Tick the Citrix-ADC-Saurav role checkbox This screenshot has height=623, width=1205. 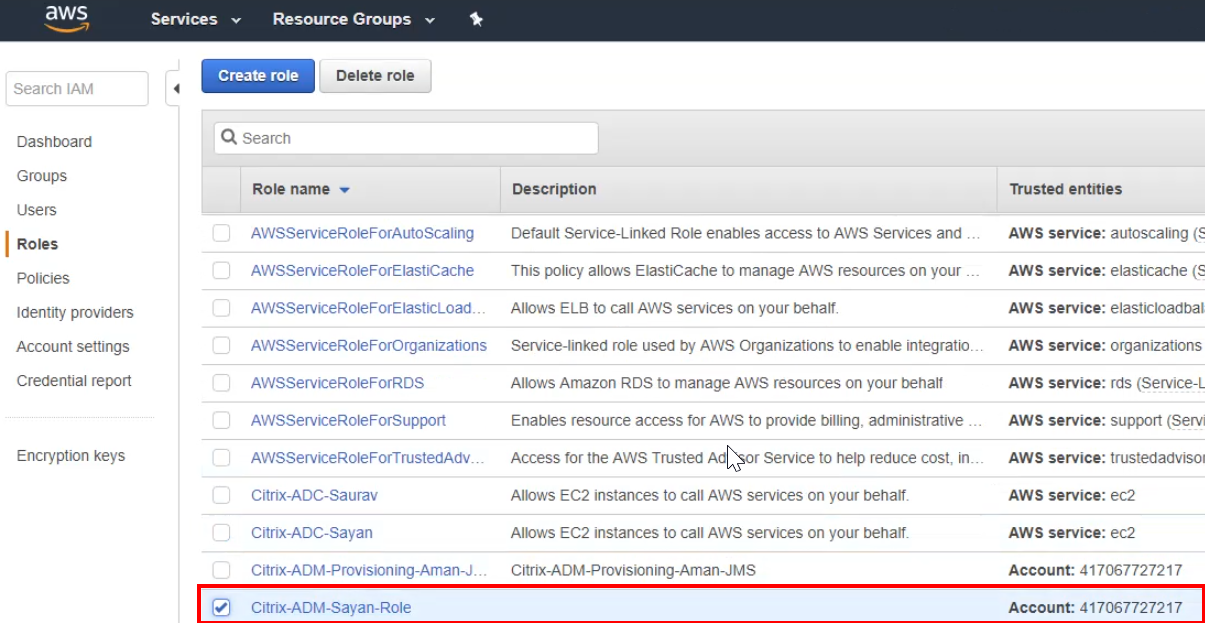(221, 495)
